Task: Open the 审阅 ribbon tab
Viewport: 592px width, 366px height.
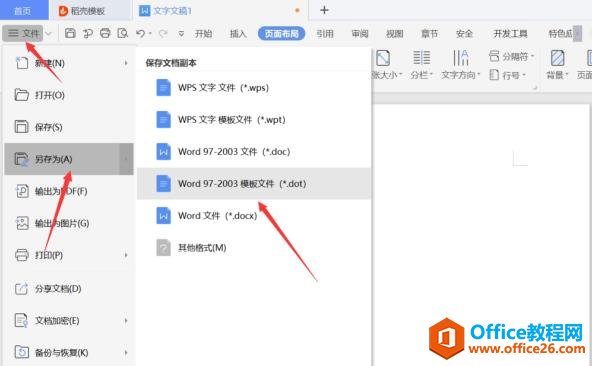Action: pos(360,34)
